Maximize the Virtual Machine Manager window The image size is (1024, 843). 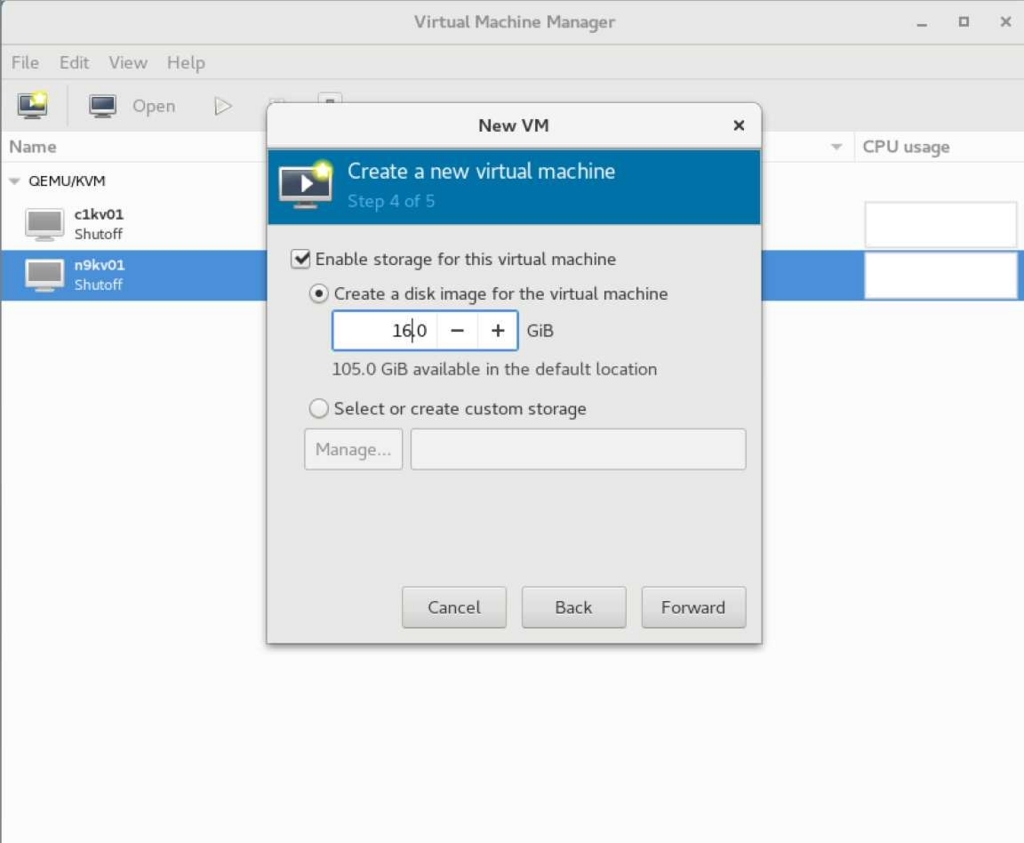(964, 22)
